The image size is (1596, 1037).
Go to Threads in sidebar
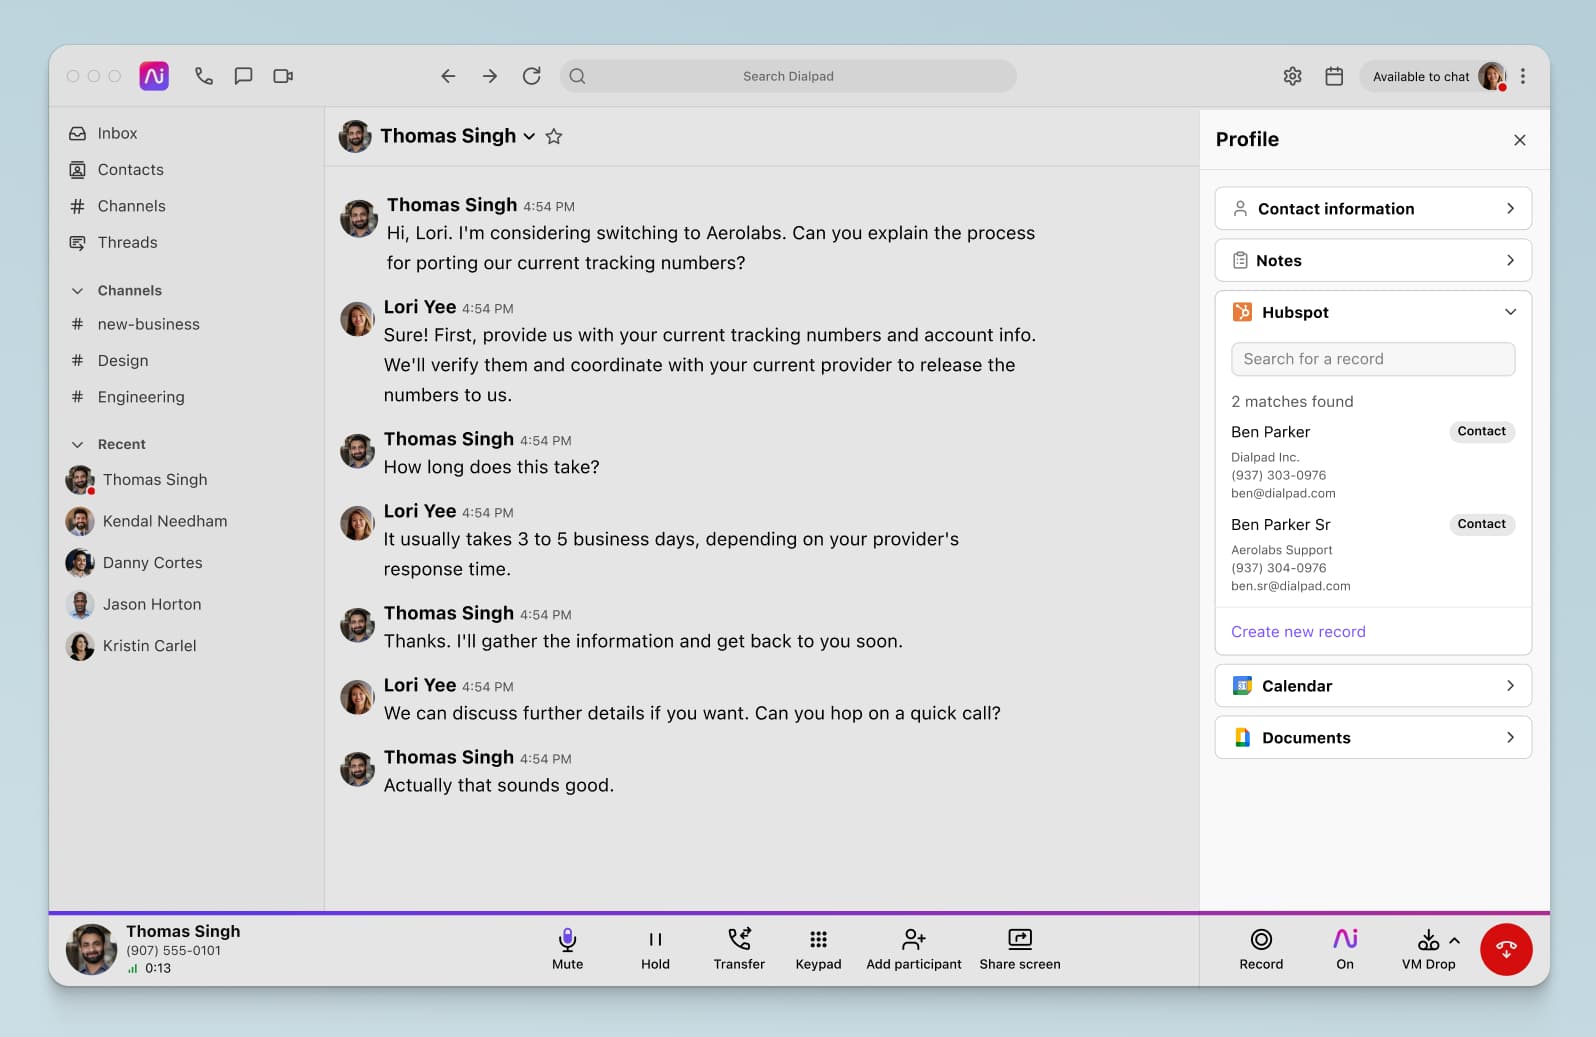click(127, 242)
